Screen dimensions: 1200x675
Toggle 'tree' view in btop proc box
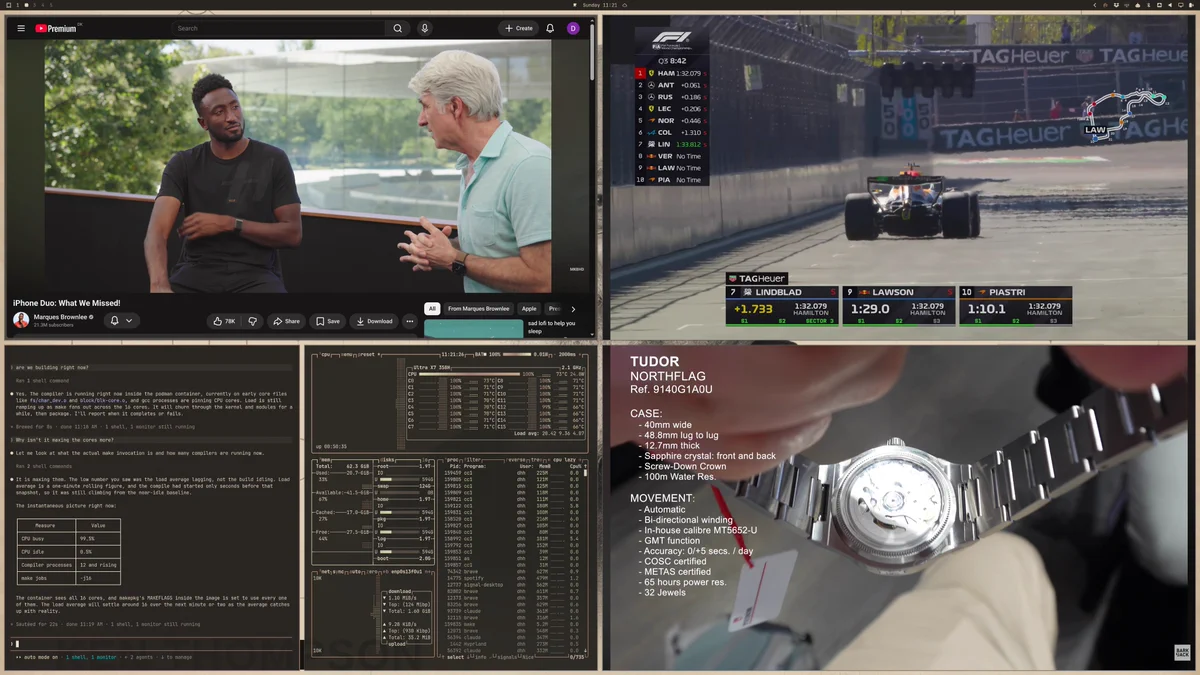coord(537,460)
